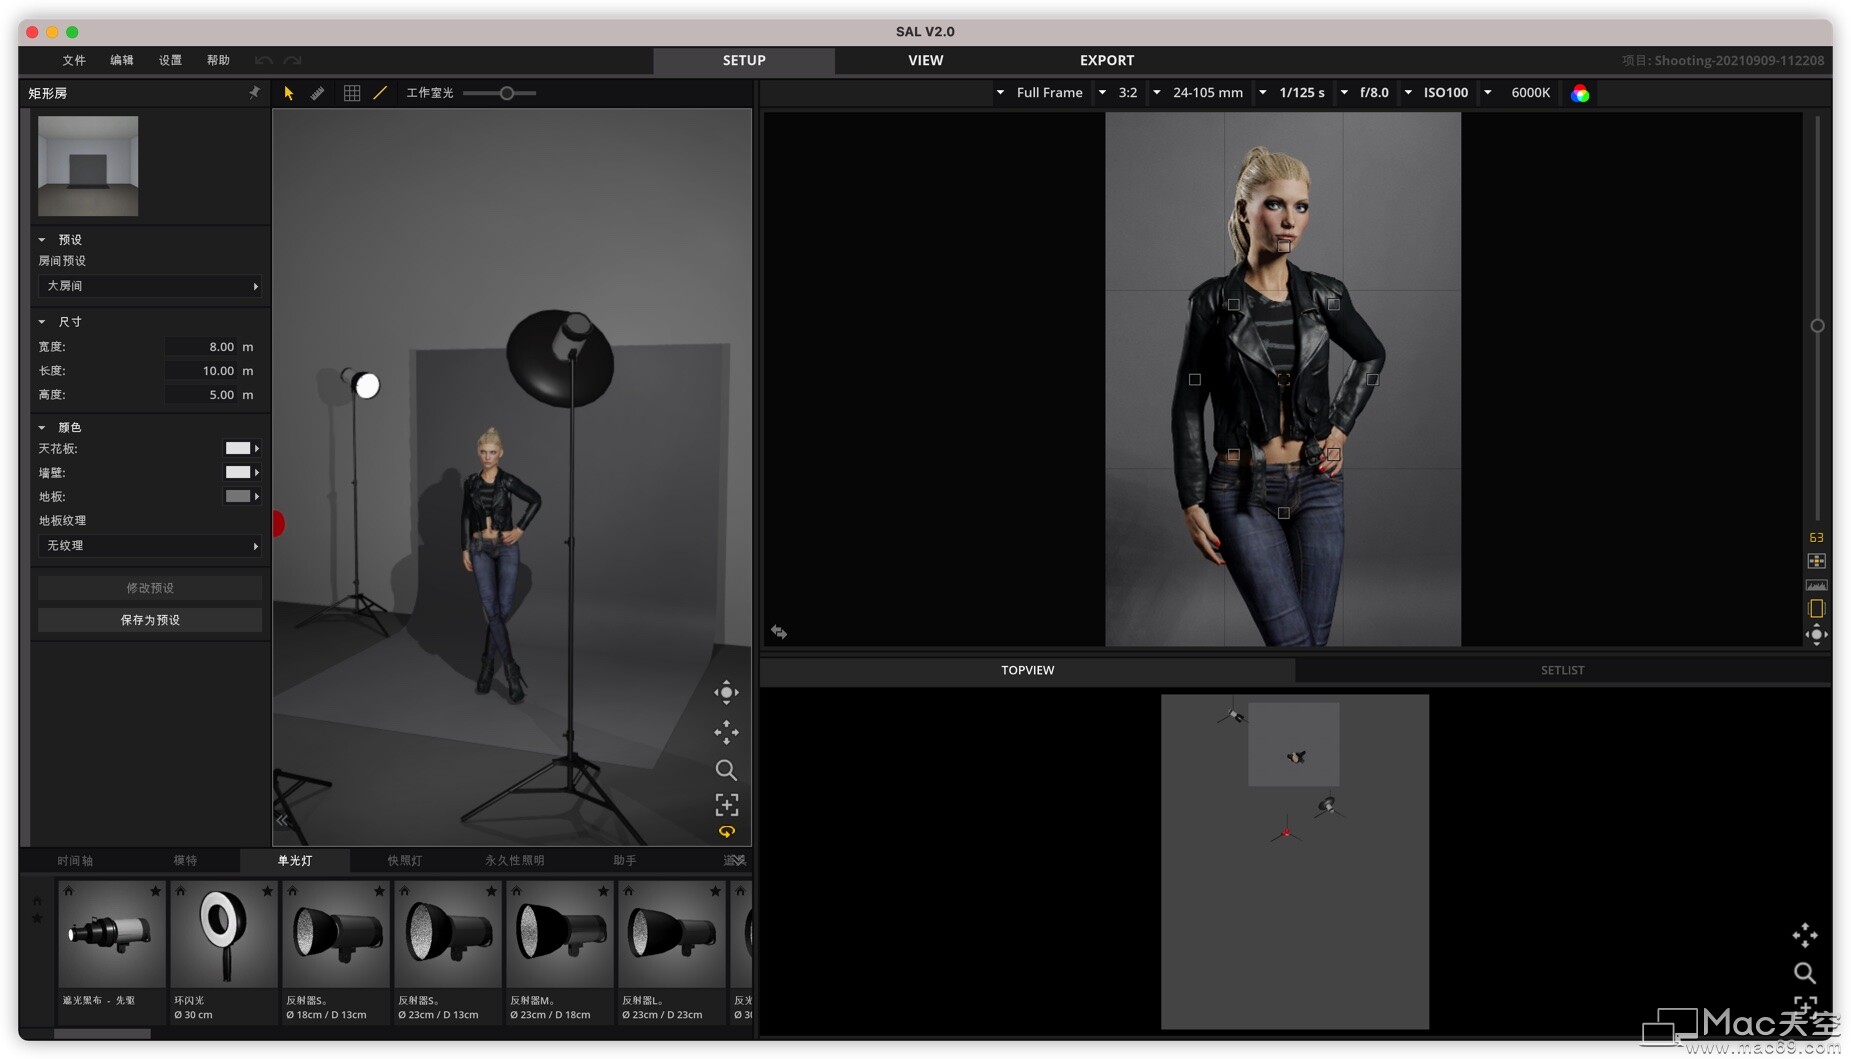Click the magnifier zoom icon in 3D viewport
The image size is (1851, 1059).
[726, 770]
